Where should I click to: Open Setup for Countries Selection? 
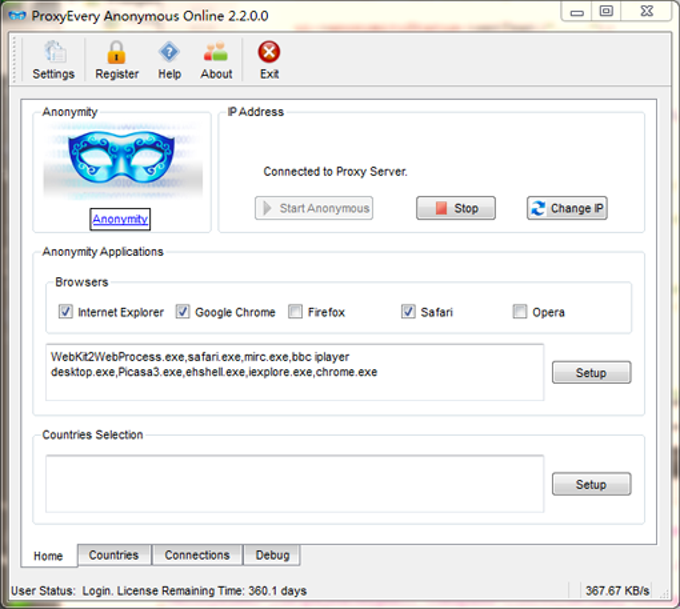[x=591, y=484]
